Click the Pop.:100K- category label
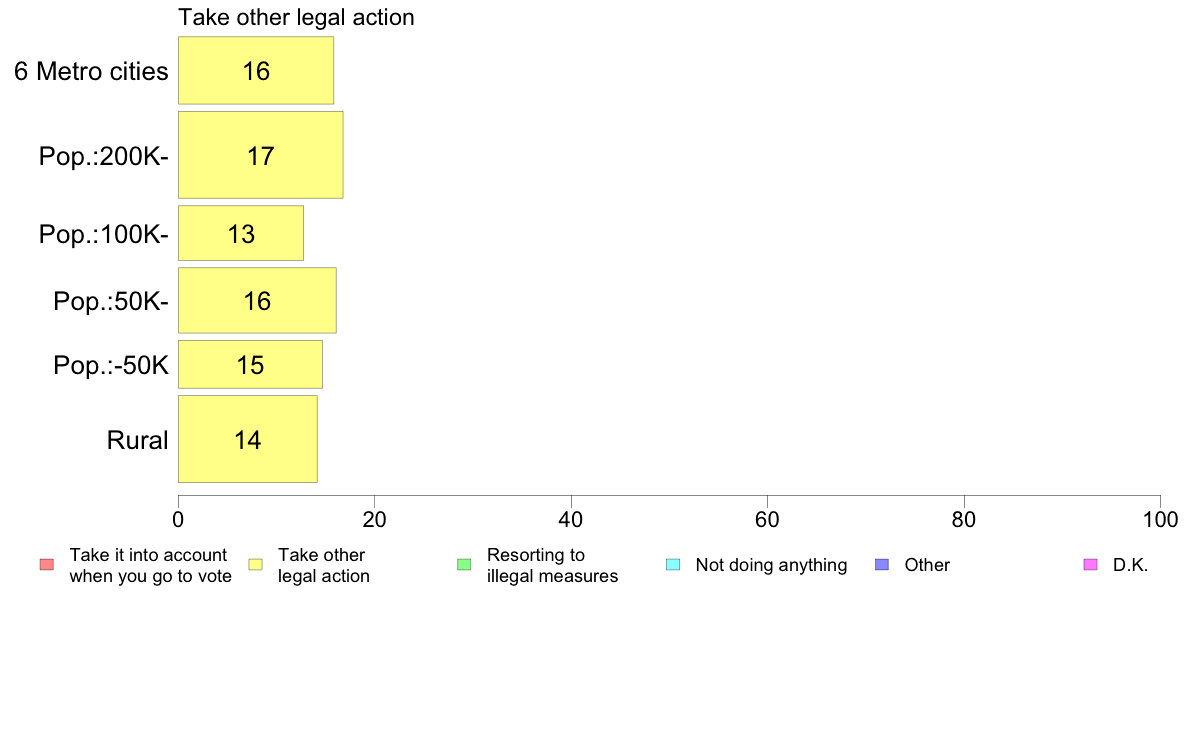The height and width of the screenshot is (736, 1188). click(104, 234)
